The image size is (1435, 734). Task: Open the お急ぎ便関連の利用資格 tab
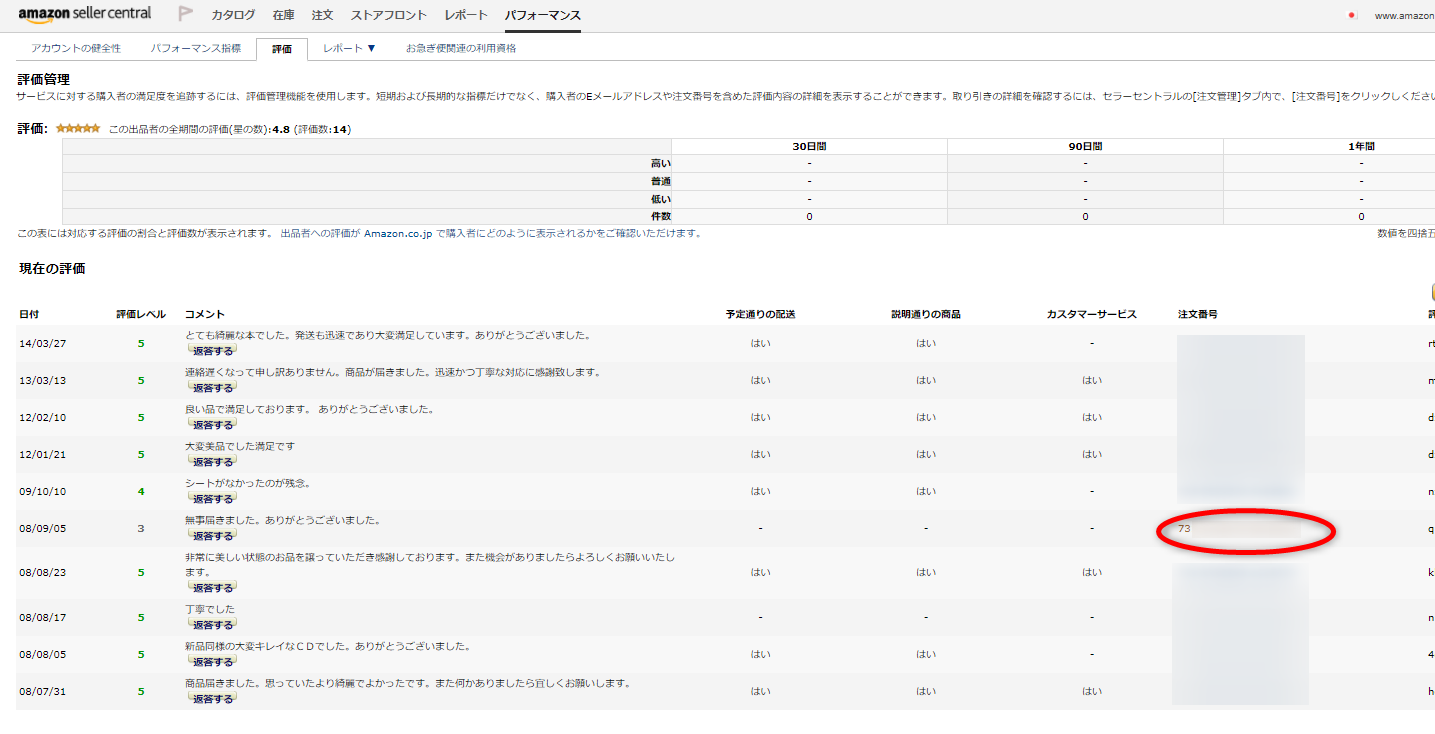pos(461,48)
